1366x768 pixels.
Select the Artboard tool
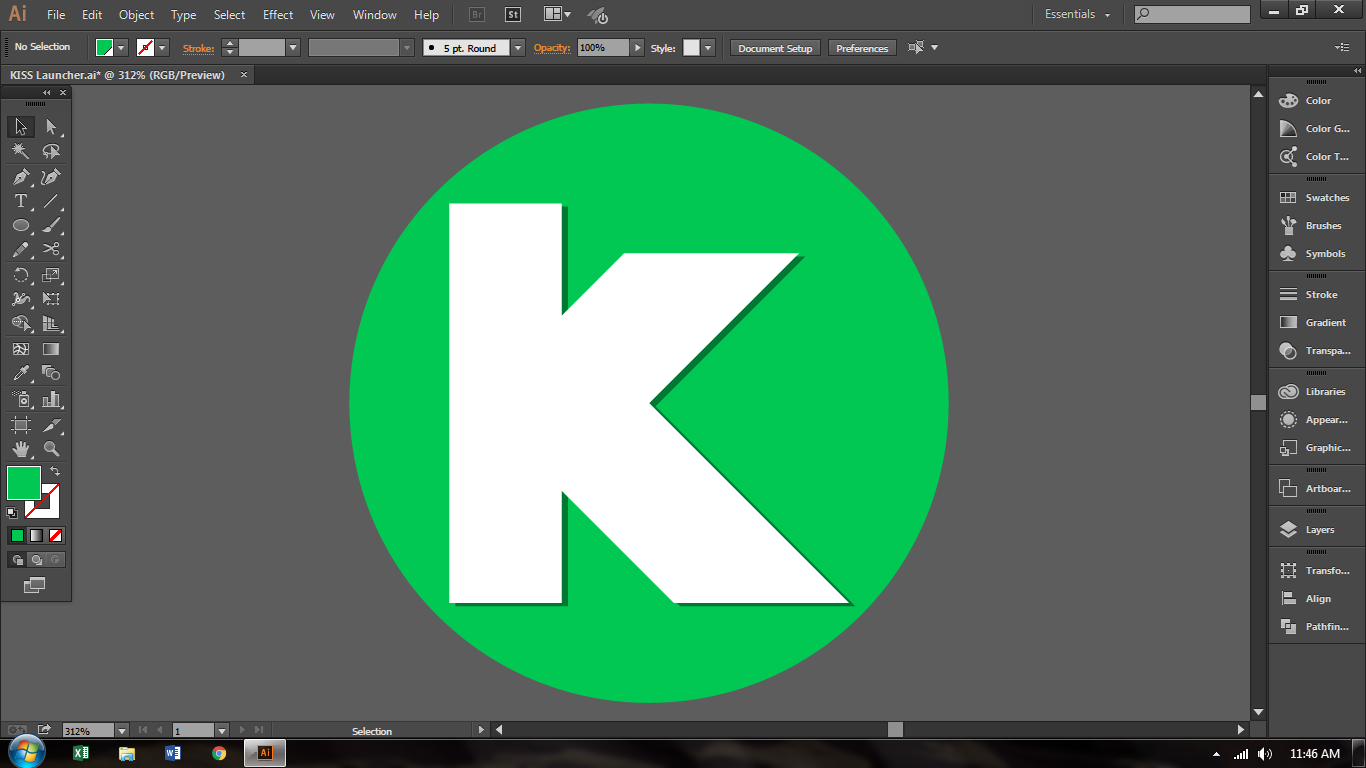pyautogui.click(x=20, y=425)
